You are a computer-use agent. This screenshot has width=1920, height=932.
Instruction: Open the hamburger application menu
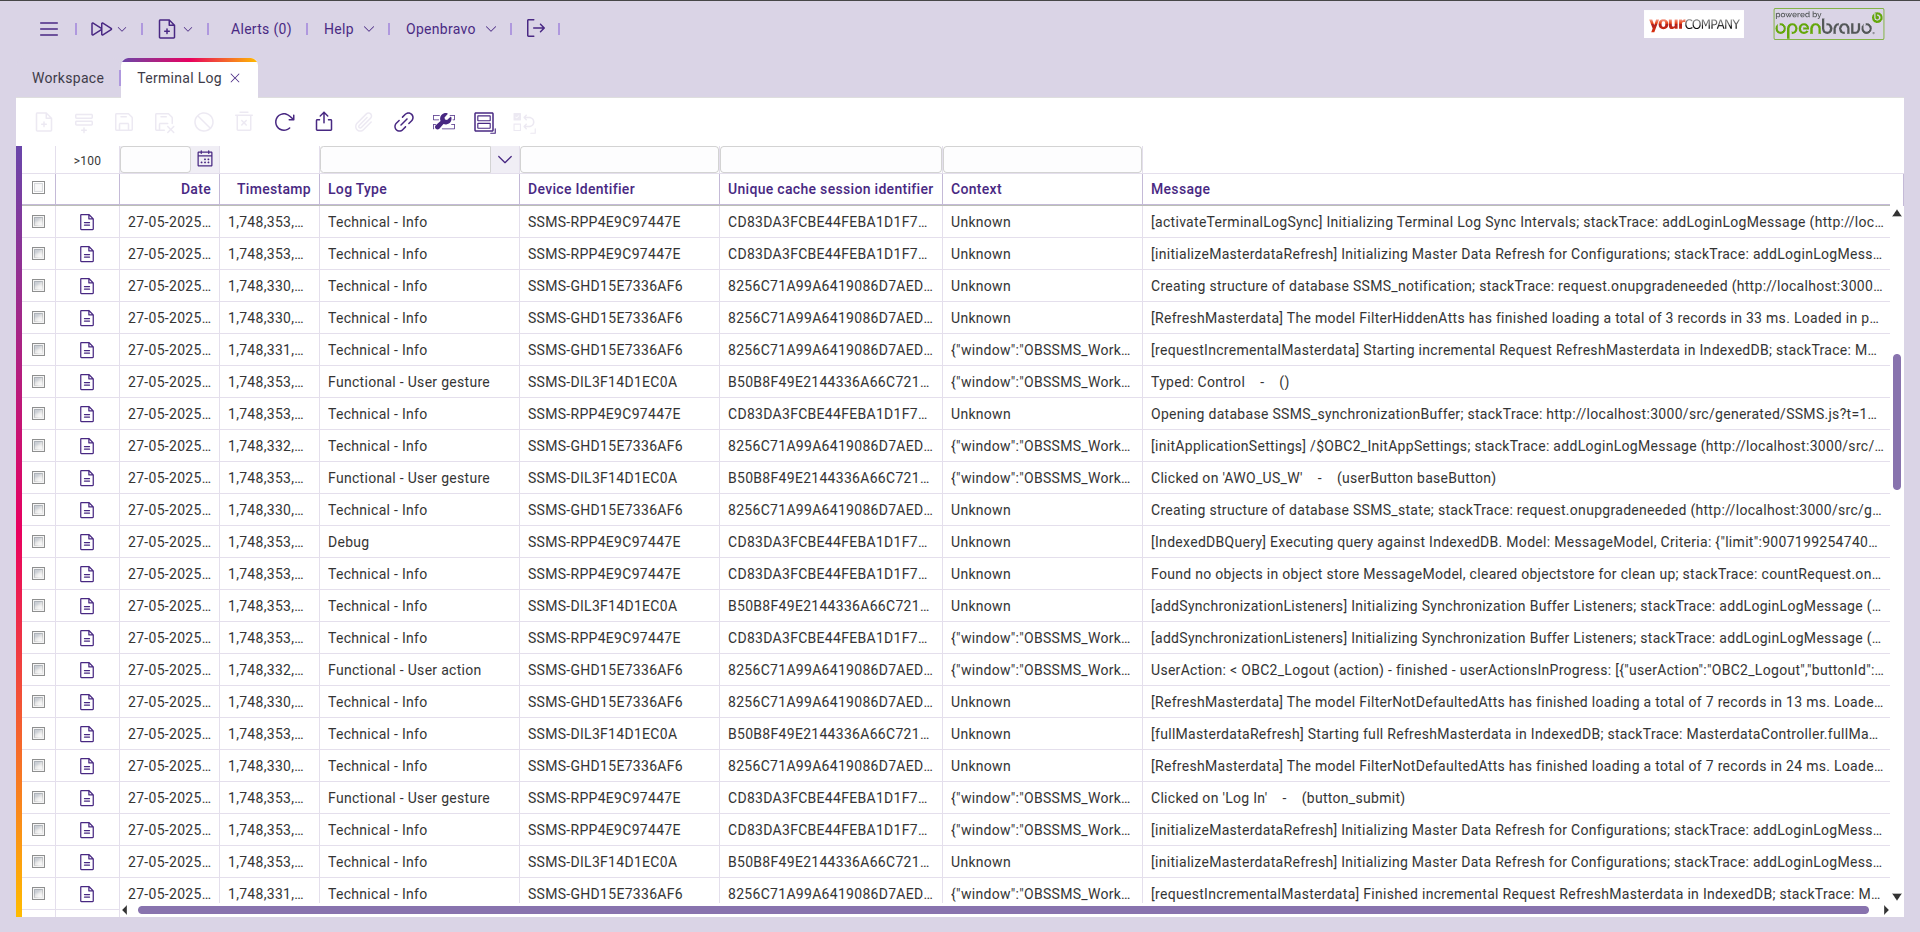pyautogui.click(x=48, y=29)
